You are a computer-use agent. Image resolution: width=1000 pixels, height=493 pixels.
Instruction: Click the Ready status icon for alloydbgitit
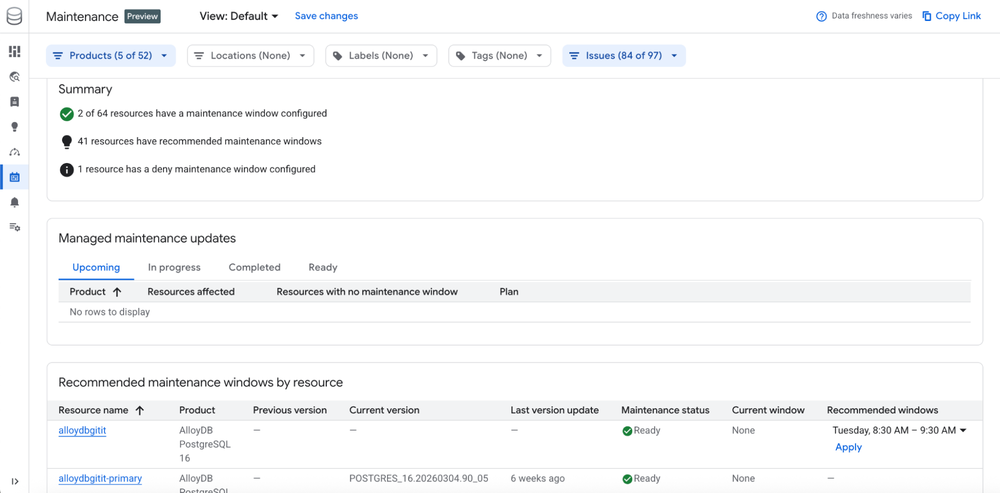pos(627,431)
